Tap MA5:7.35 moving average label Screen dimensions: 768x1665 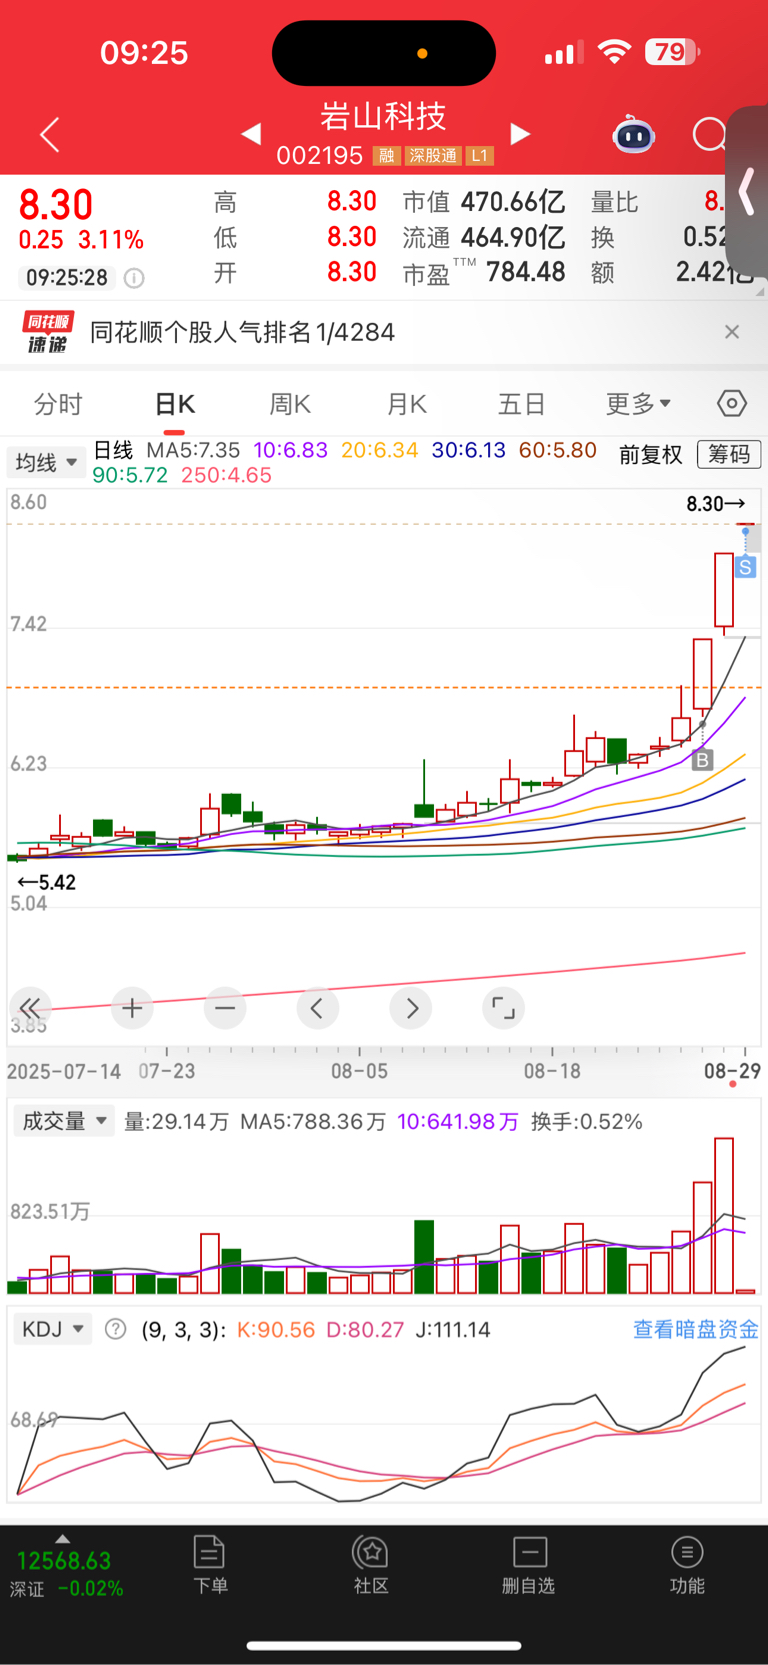(193, 450)
